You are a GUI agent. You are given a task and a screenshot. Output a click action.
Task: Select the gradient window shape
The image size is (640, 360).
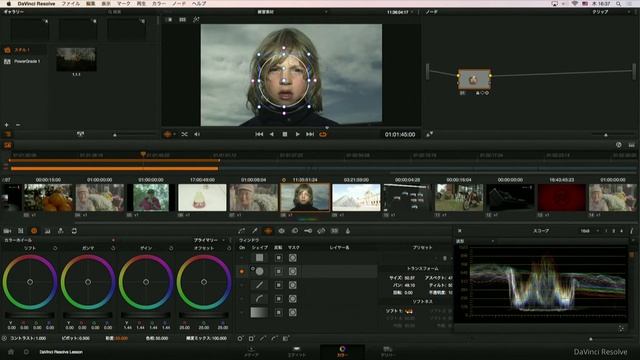pos(259,312)
